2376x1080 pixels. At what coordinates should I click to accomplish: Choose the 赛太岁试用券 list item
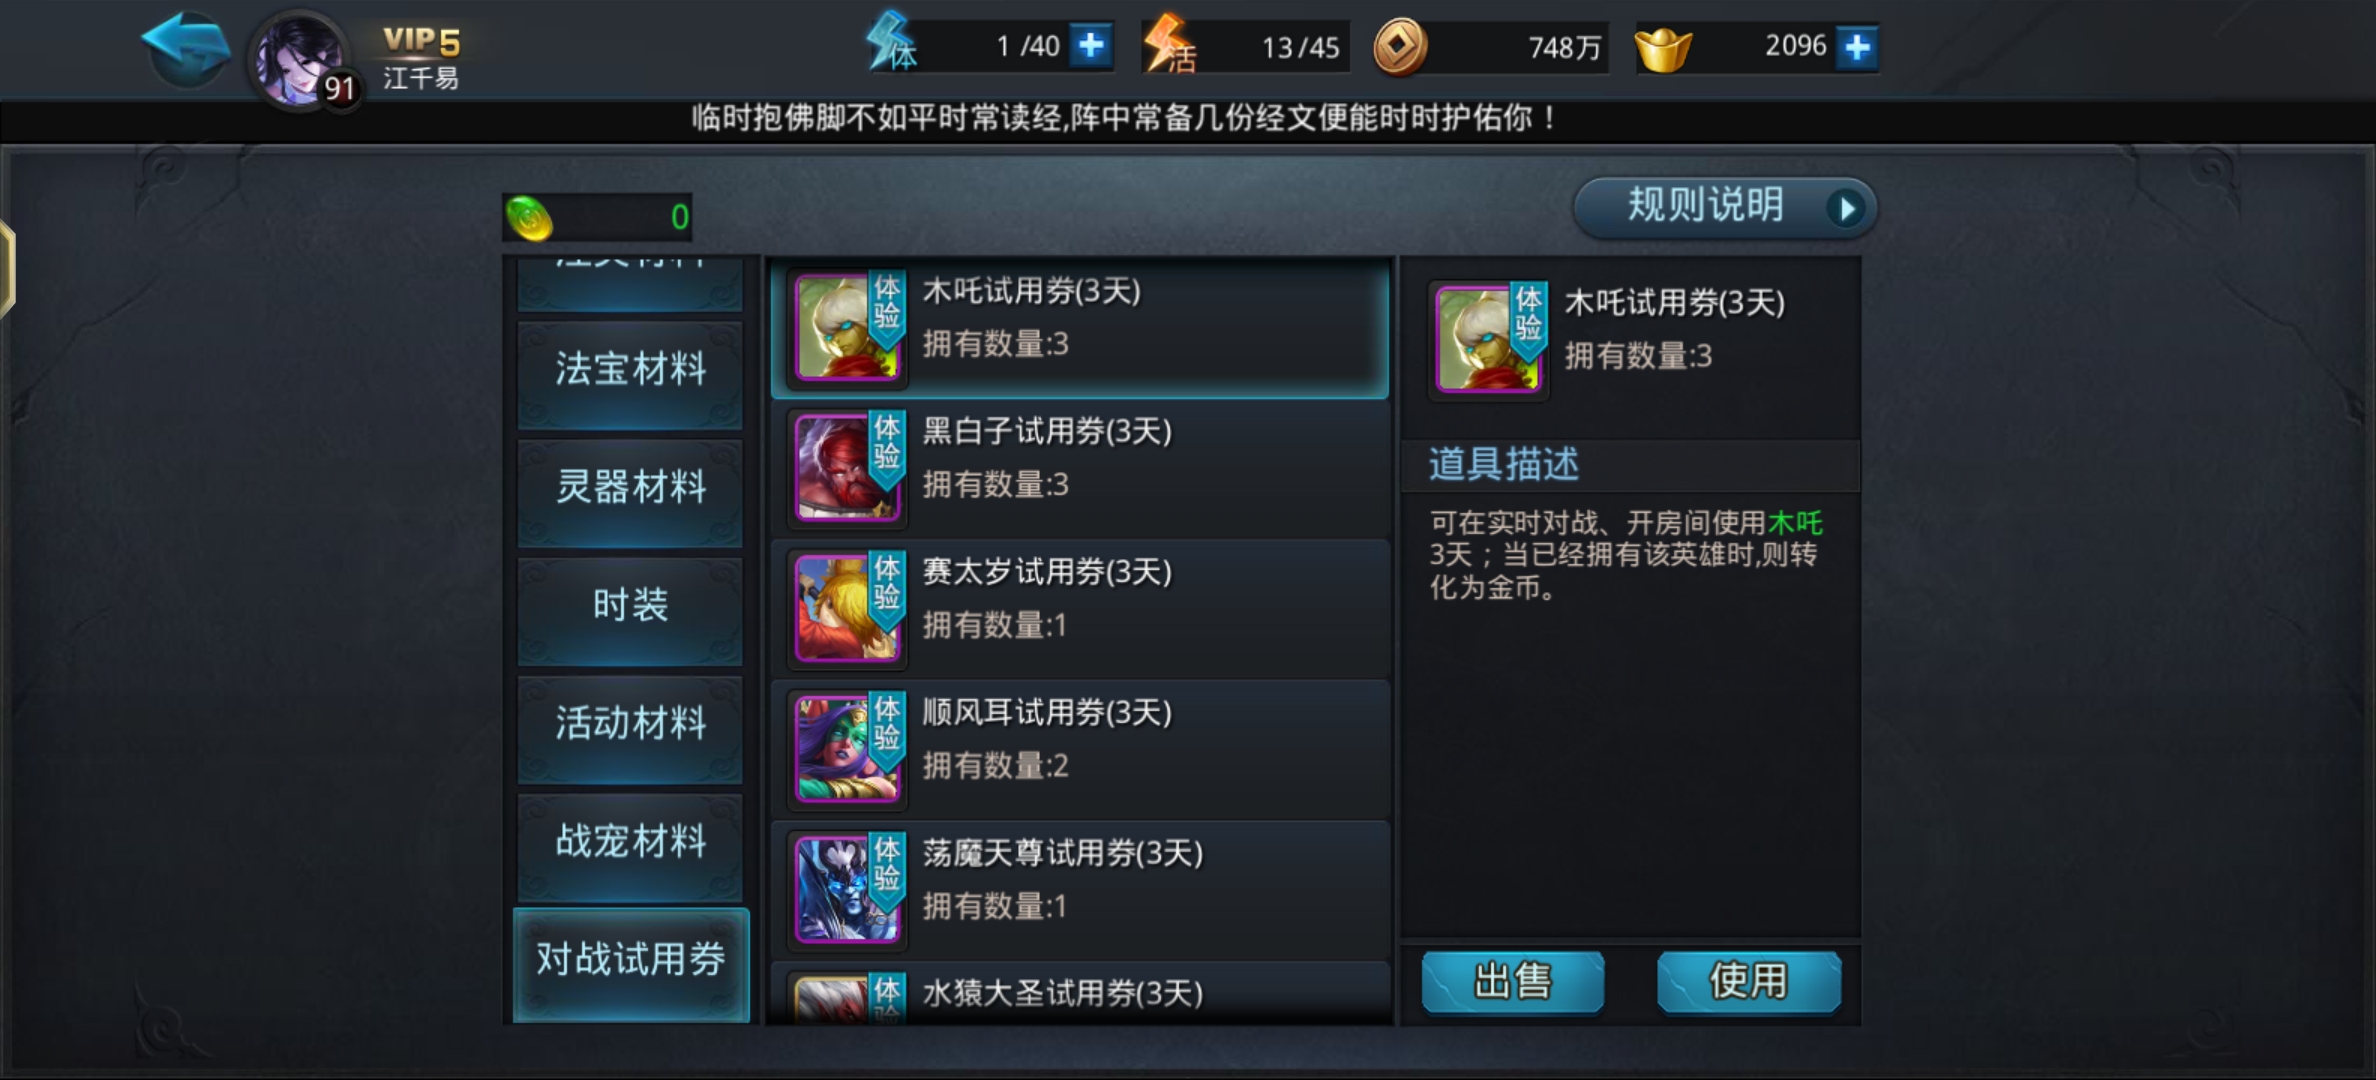1080,608
